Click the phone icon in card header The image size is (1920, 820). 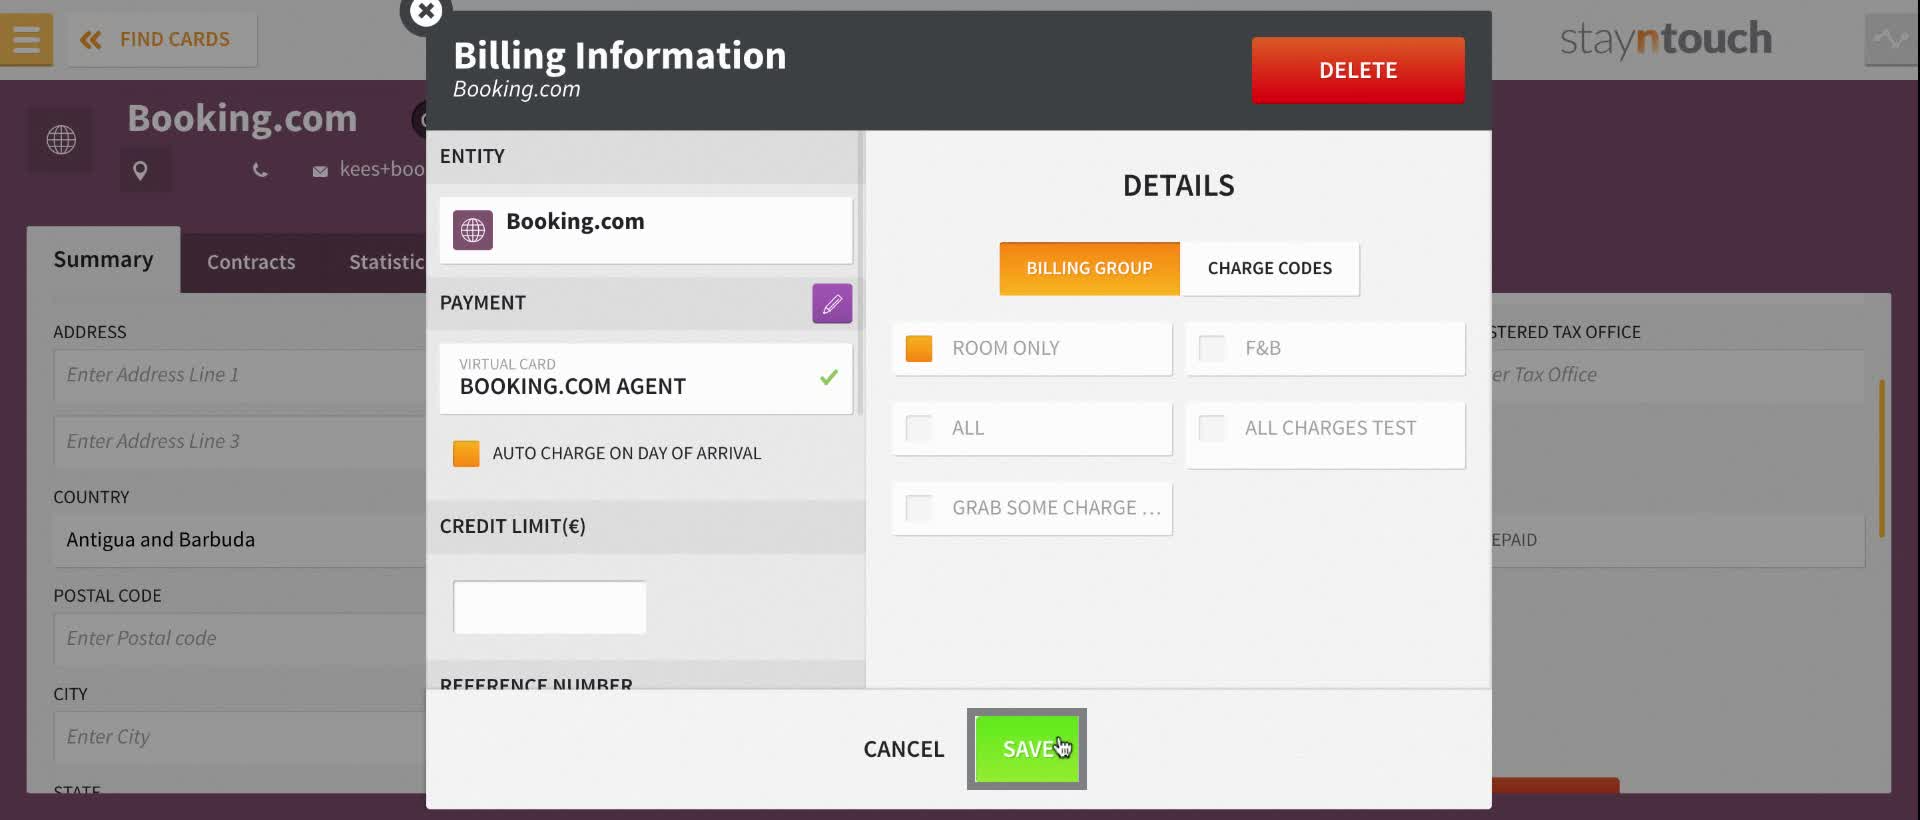click(260, 171)
